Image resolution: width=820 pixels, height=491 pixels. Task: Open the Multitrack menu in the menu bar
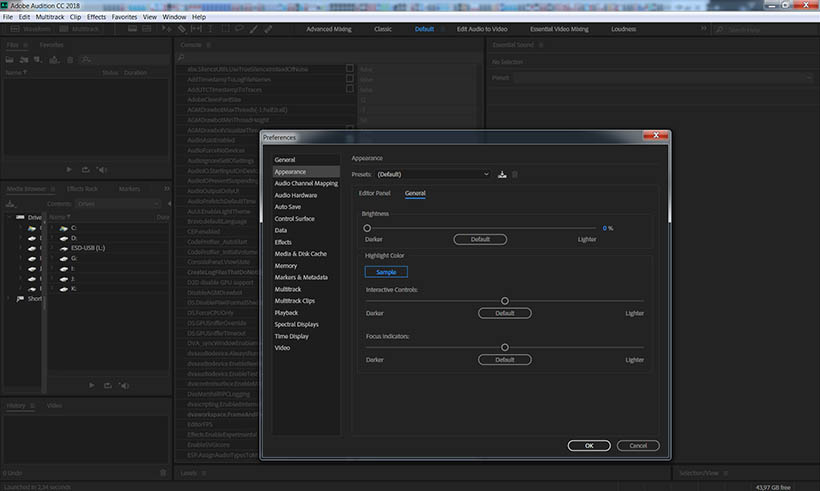coord(50,17)
